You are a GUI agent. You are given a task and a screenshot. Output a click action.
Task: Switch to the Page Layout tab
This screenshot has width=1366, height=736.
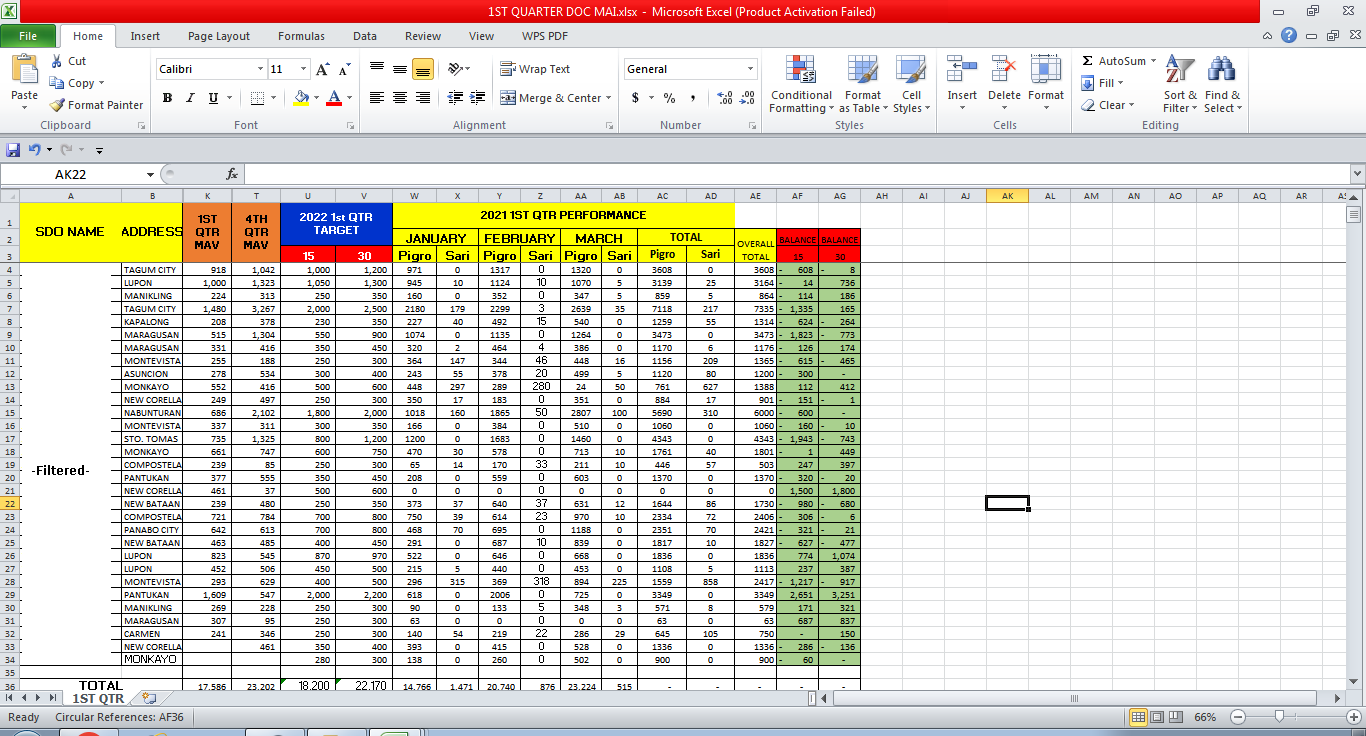(x=219, y=36)
